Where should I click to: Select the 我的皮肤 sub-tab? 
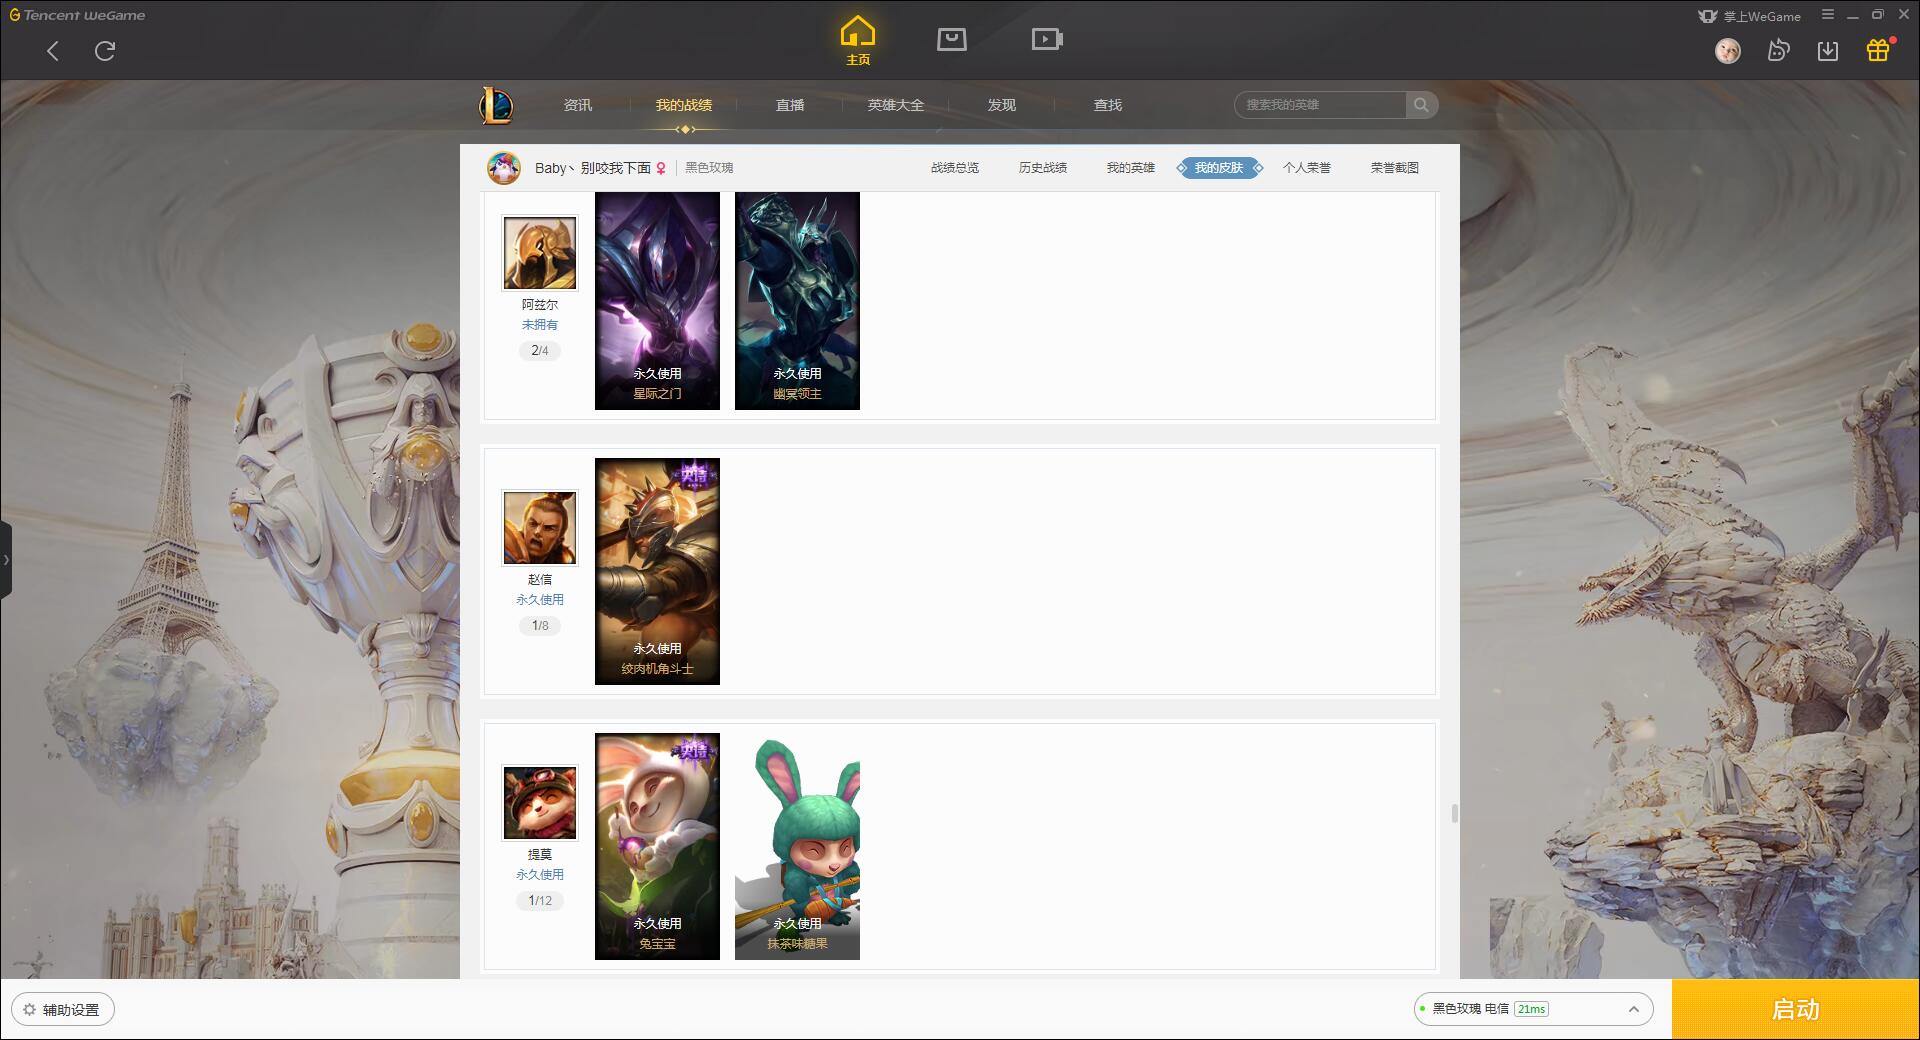click(1219, 168)
